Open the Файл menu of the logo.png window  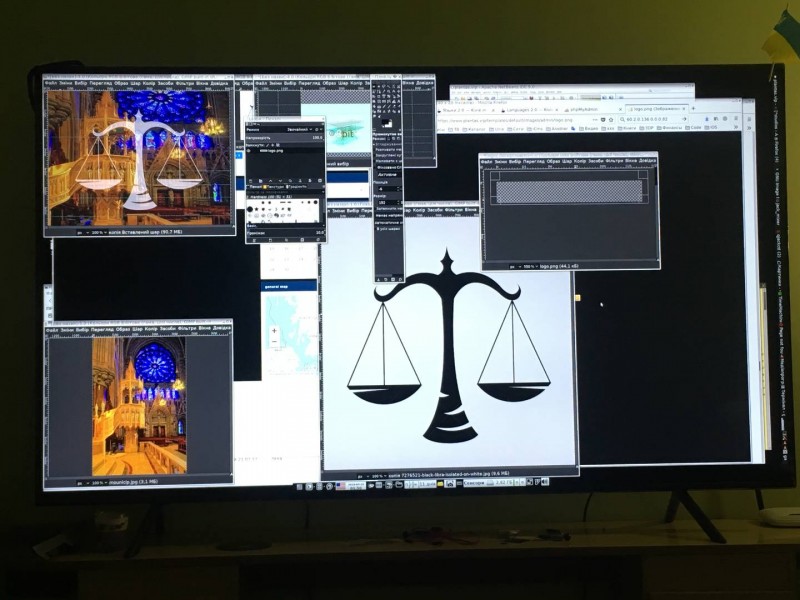(489, 159)
